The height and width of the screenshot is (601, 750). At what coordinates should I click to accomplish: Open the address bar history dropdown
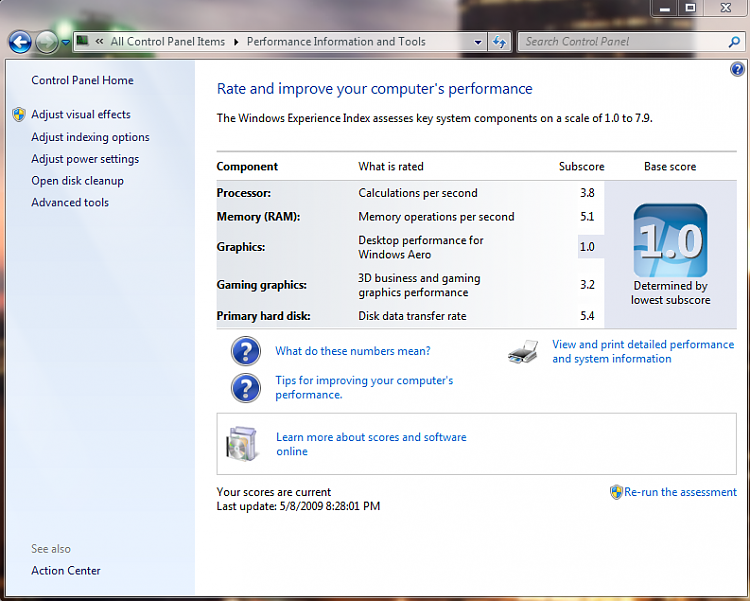pyautogui.click(x=477, y=42)
